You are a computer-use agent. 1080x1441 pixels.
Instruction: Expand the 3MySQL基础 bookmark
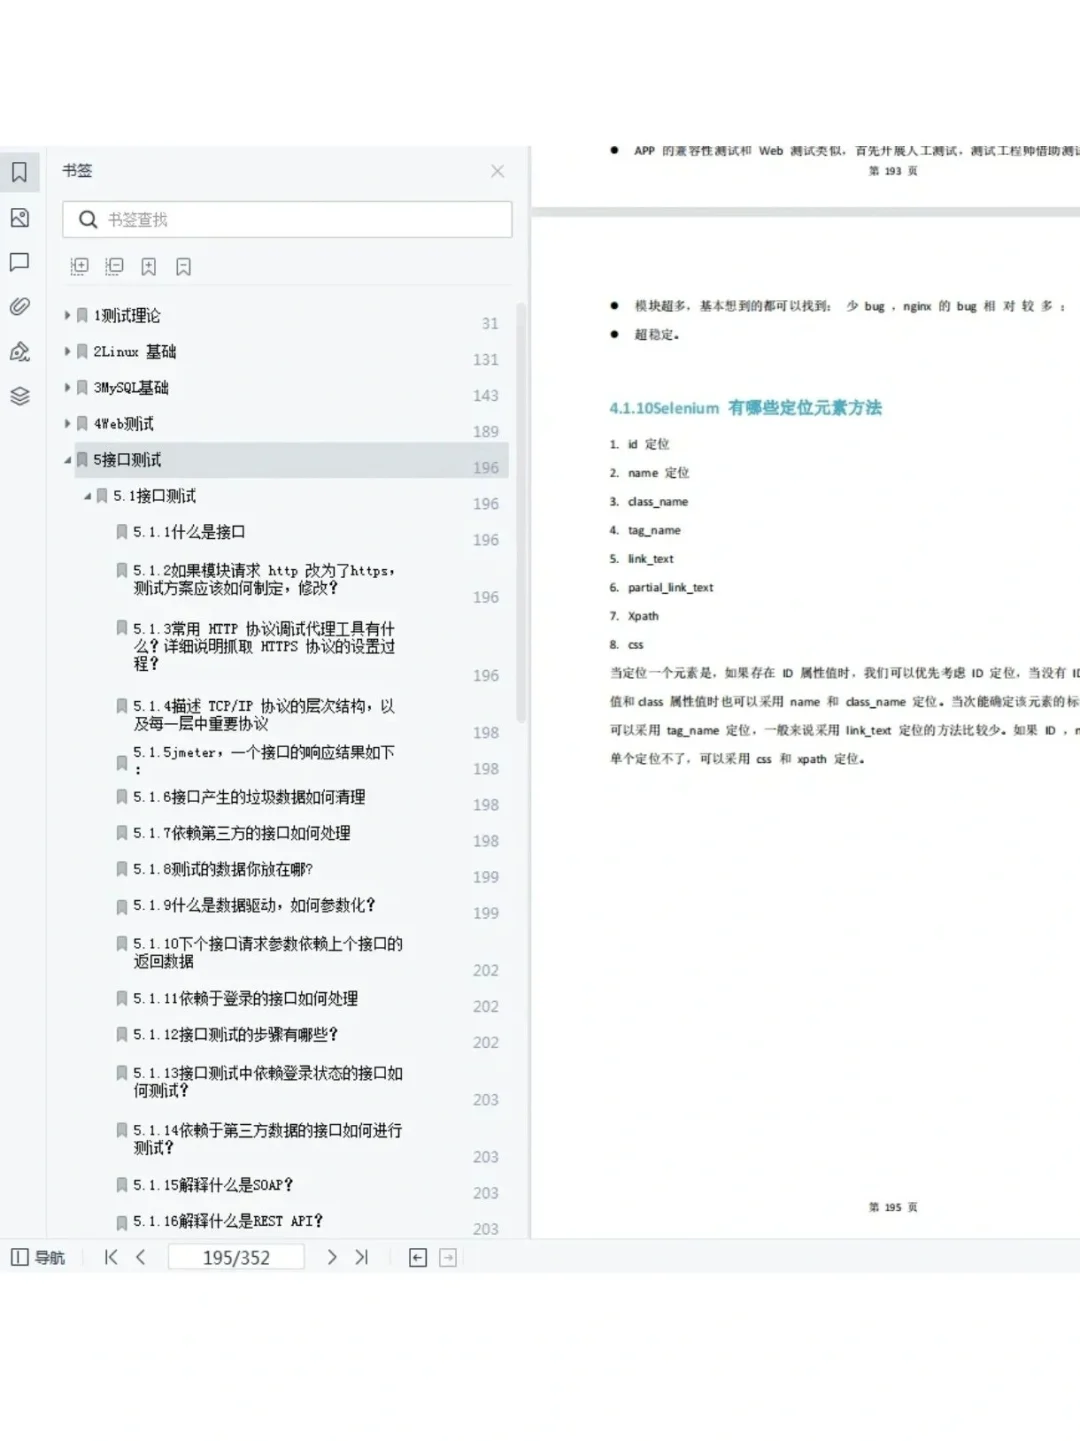point(67,387)
